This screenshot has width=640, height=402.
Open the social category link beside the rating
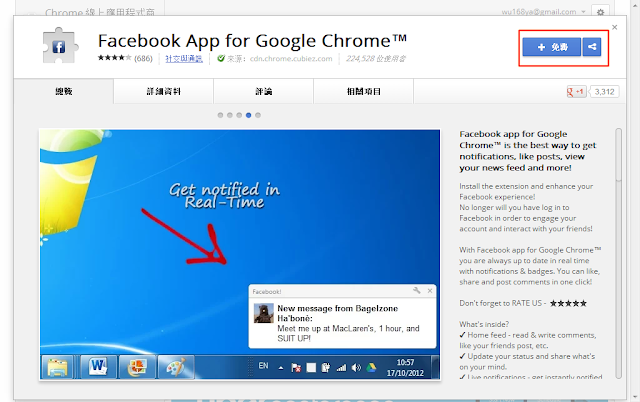[184, 59]
